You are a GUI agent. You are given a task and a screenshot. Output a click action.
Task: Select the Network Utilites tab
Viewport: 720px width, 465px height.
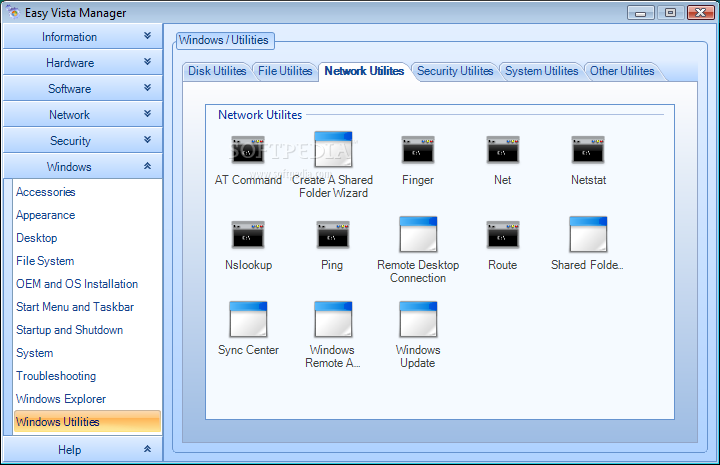[x=364, y=71]
